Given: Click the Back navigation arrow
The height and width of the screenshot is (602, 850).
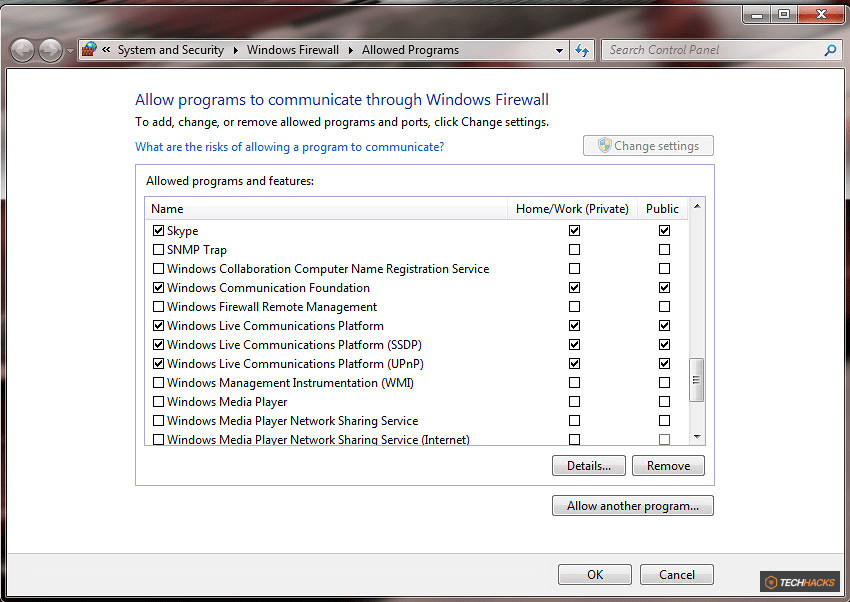Looking at the screenshot, I should coord(22,51).
